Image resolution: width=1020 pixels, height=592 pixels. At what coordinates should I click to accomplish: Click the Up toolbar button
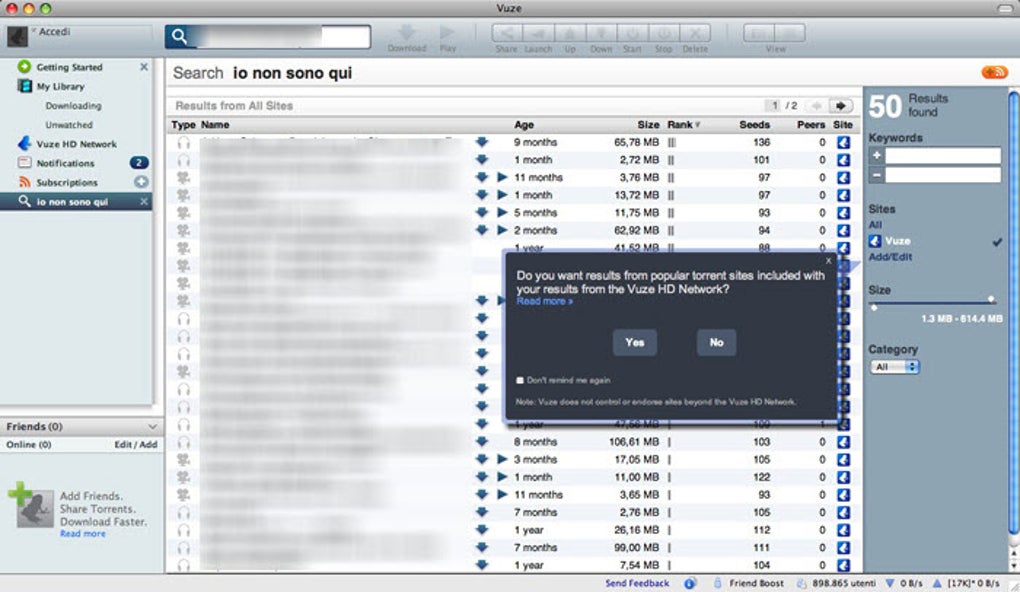[x=570, y=33]
